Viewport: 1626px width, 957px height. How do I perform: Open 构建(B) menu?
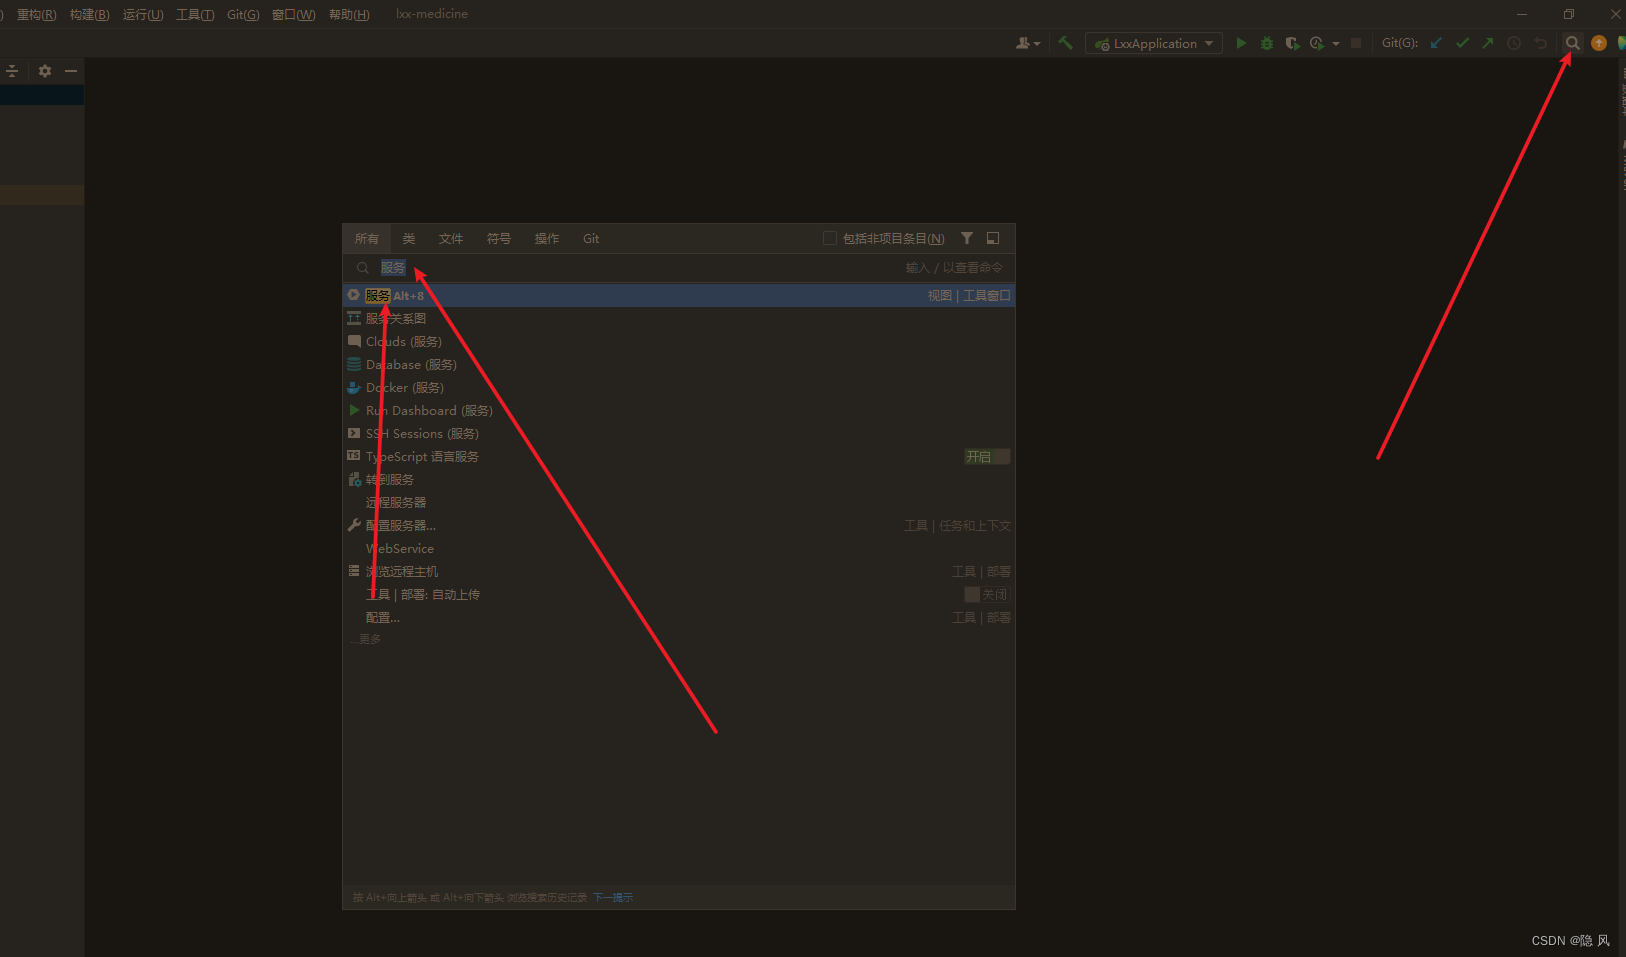(89, 15)
